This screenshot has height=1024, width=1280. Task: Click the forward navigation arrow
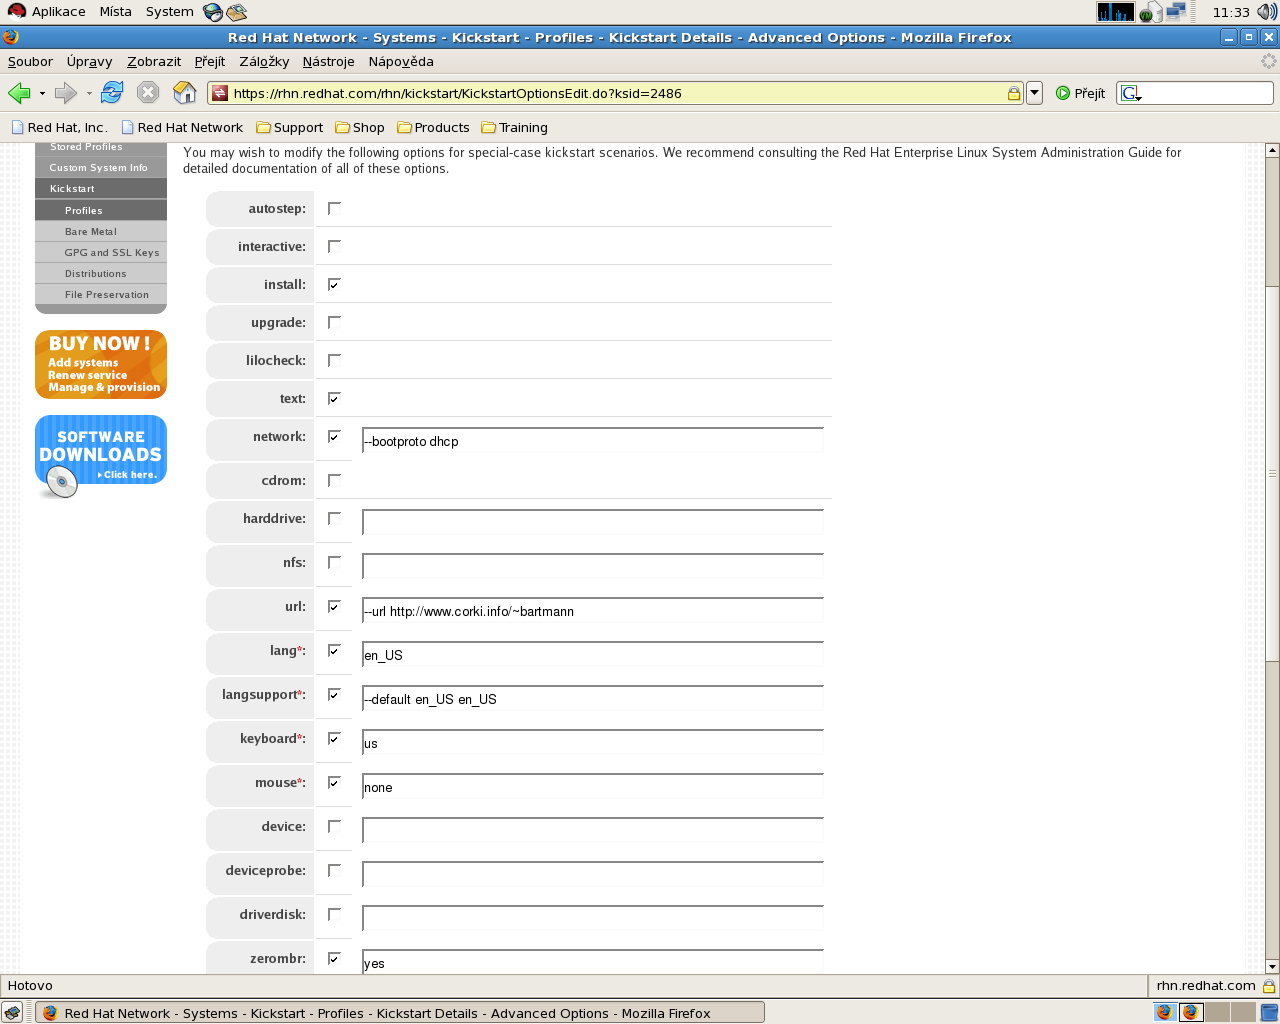click(66, 93)
